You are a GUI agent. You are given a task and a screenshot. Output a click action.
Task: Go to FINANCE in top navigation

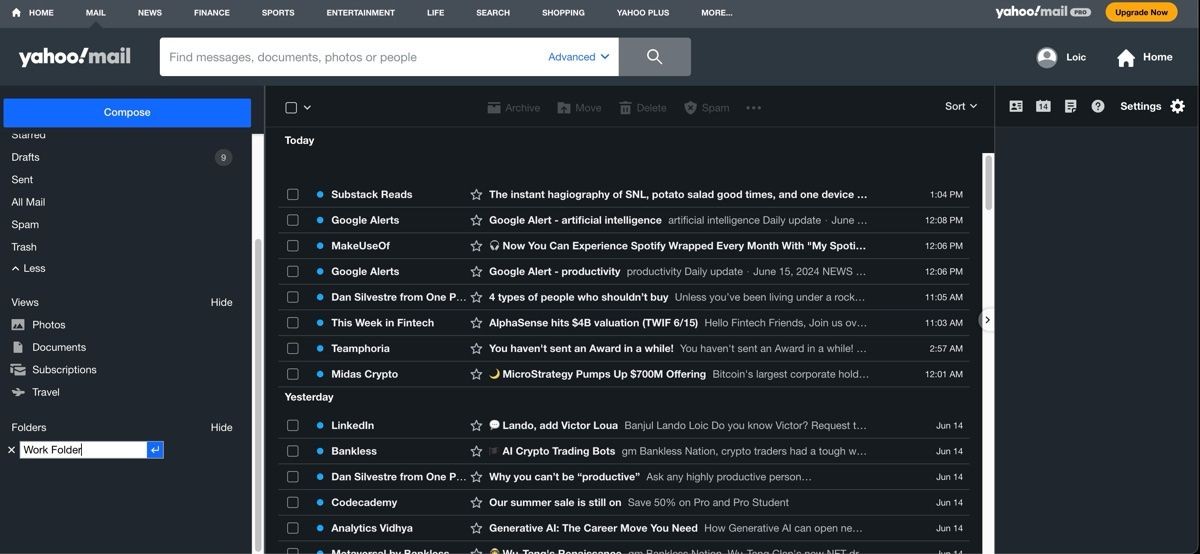(212, 13)
